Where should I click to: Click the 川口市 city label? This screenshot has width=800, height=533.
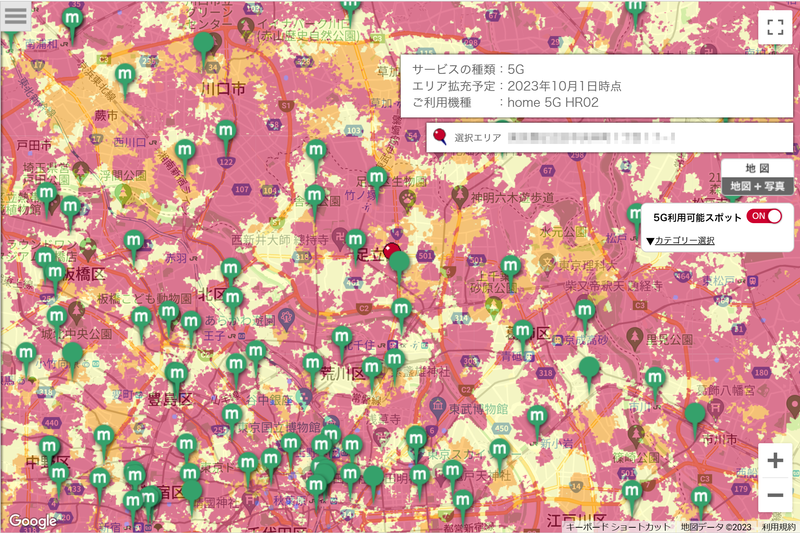click(x=223, y=89)
